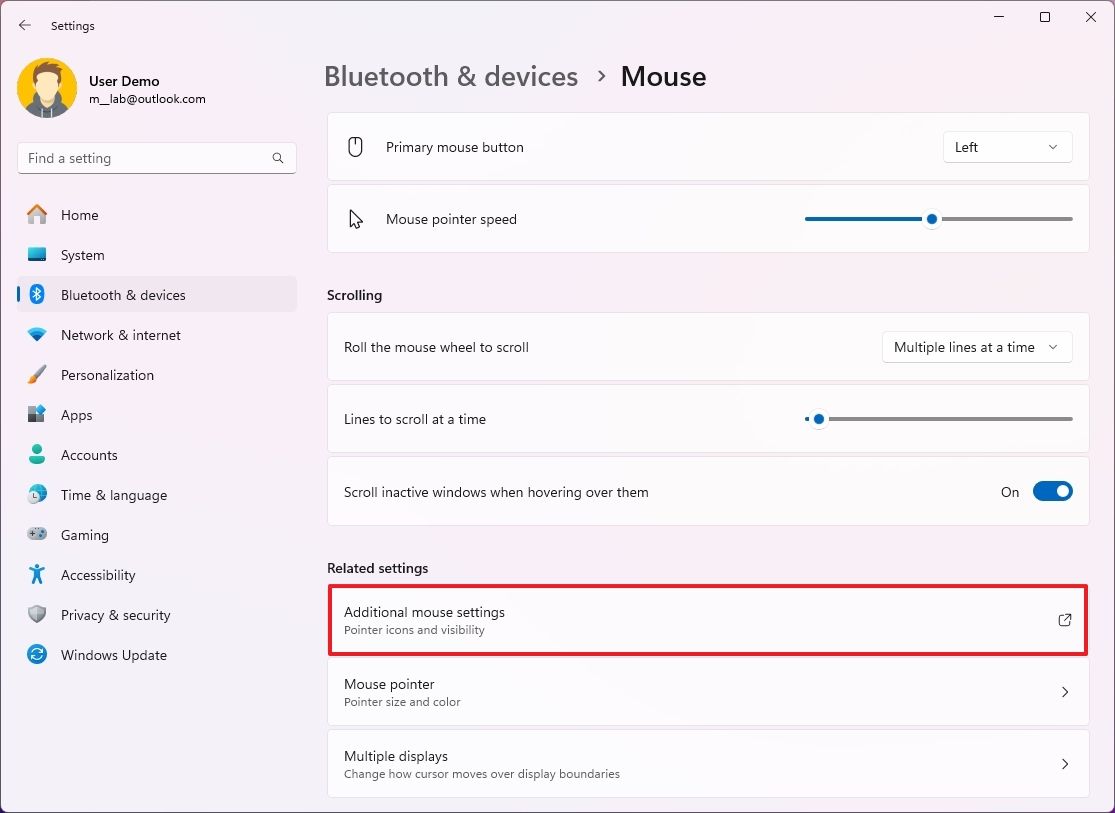Viewport: 1115px width, 813px height.
Task: Open the mouse wheel scroll behavior dropdown
Action: coord(976,347)
